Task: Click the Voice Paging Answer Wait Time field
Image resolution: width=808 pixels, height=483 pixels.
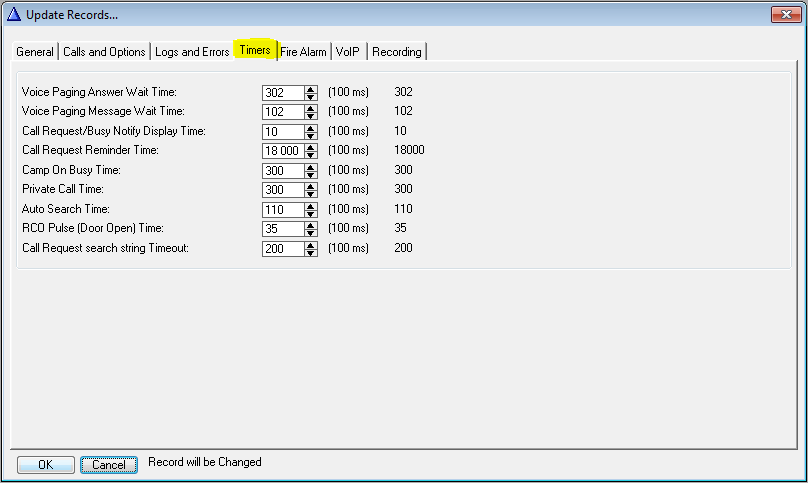Action: (x=283, y=93)
